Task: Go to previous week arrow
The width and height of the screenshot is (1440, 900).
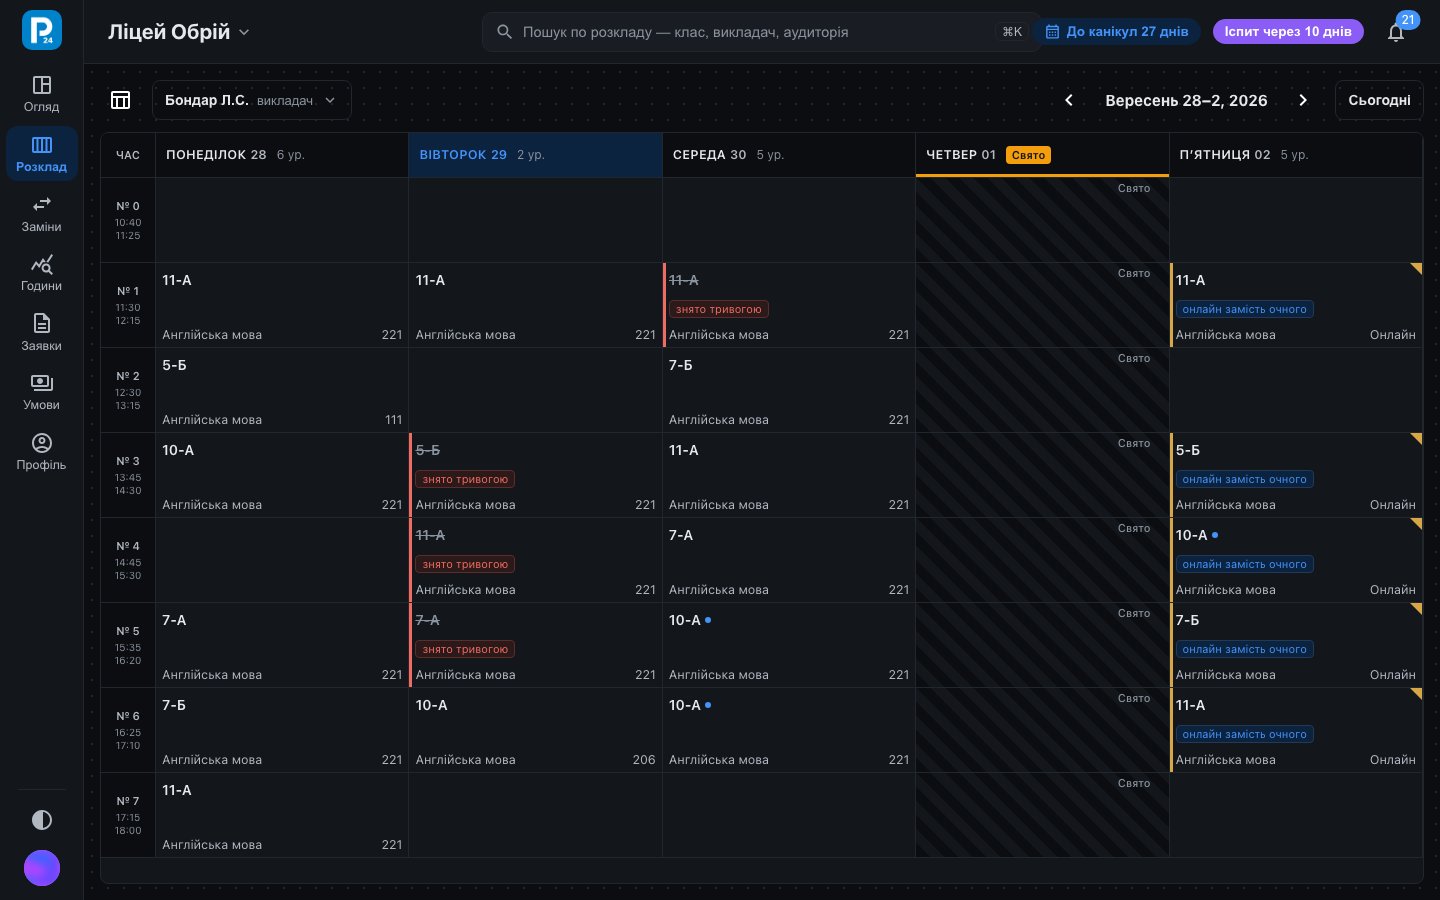Action: [x=1069, y=100]
